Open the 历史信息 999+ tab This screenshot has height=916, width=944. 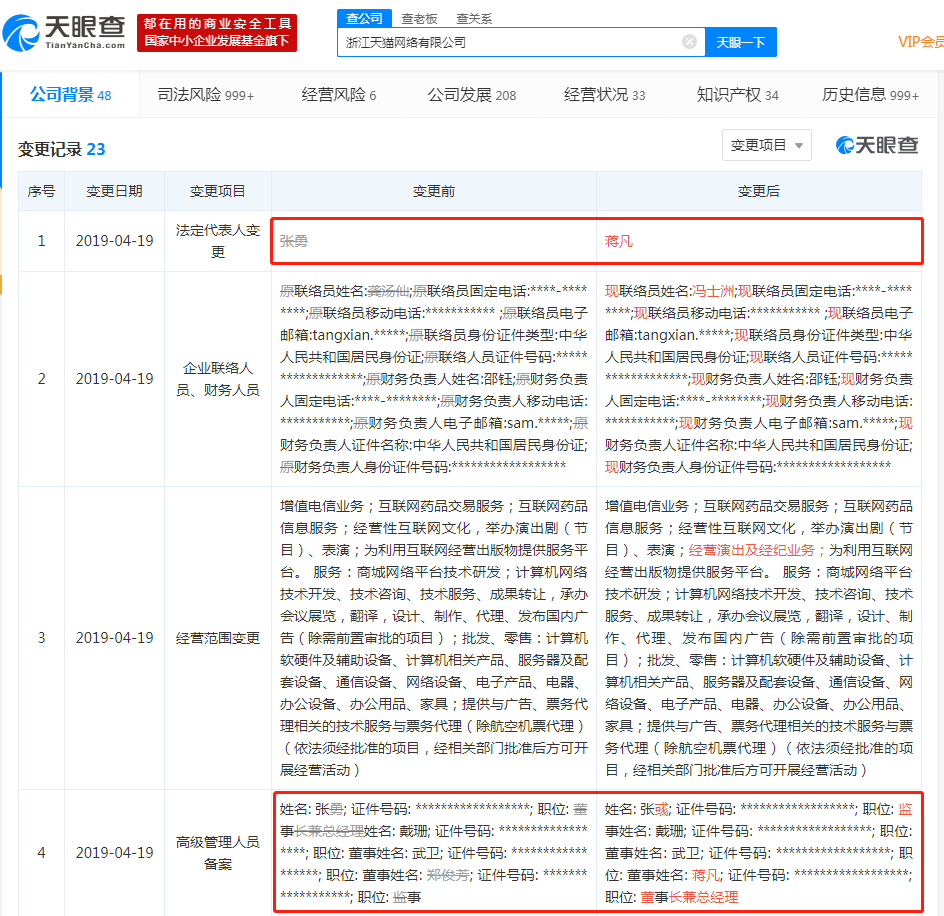point(871,95)
